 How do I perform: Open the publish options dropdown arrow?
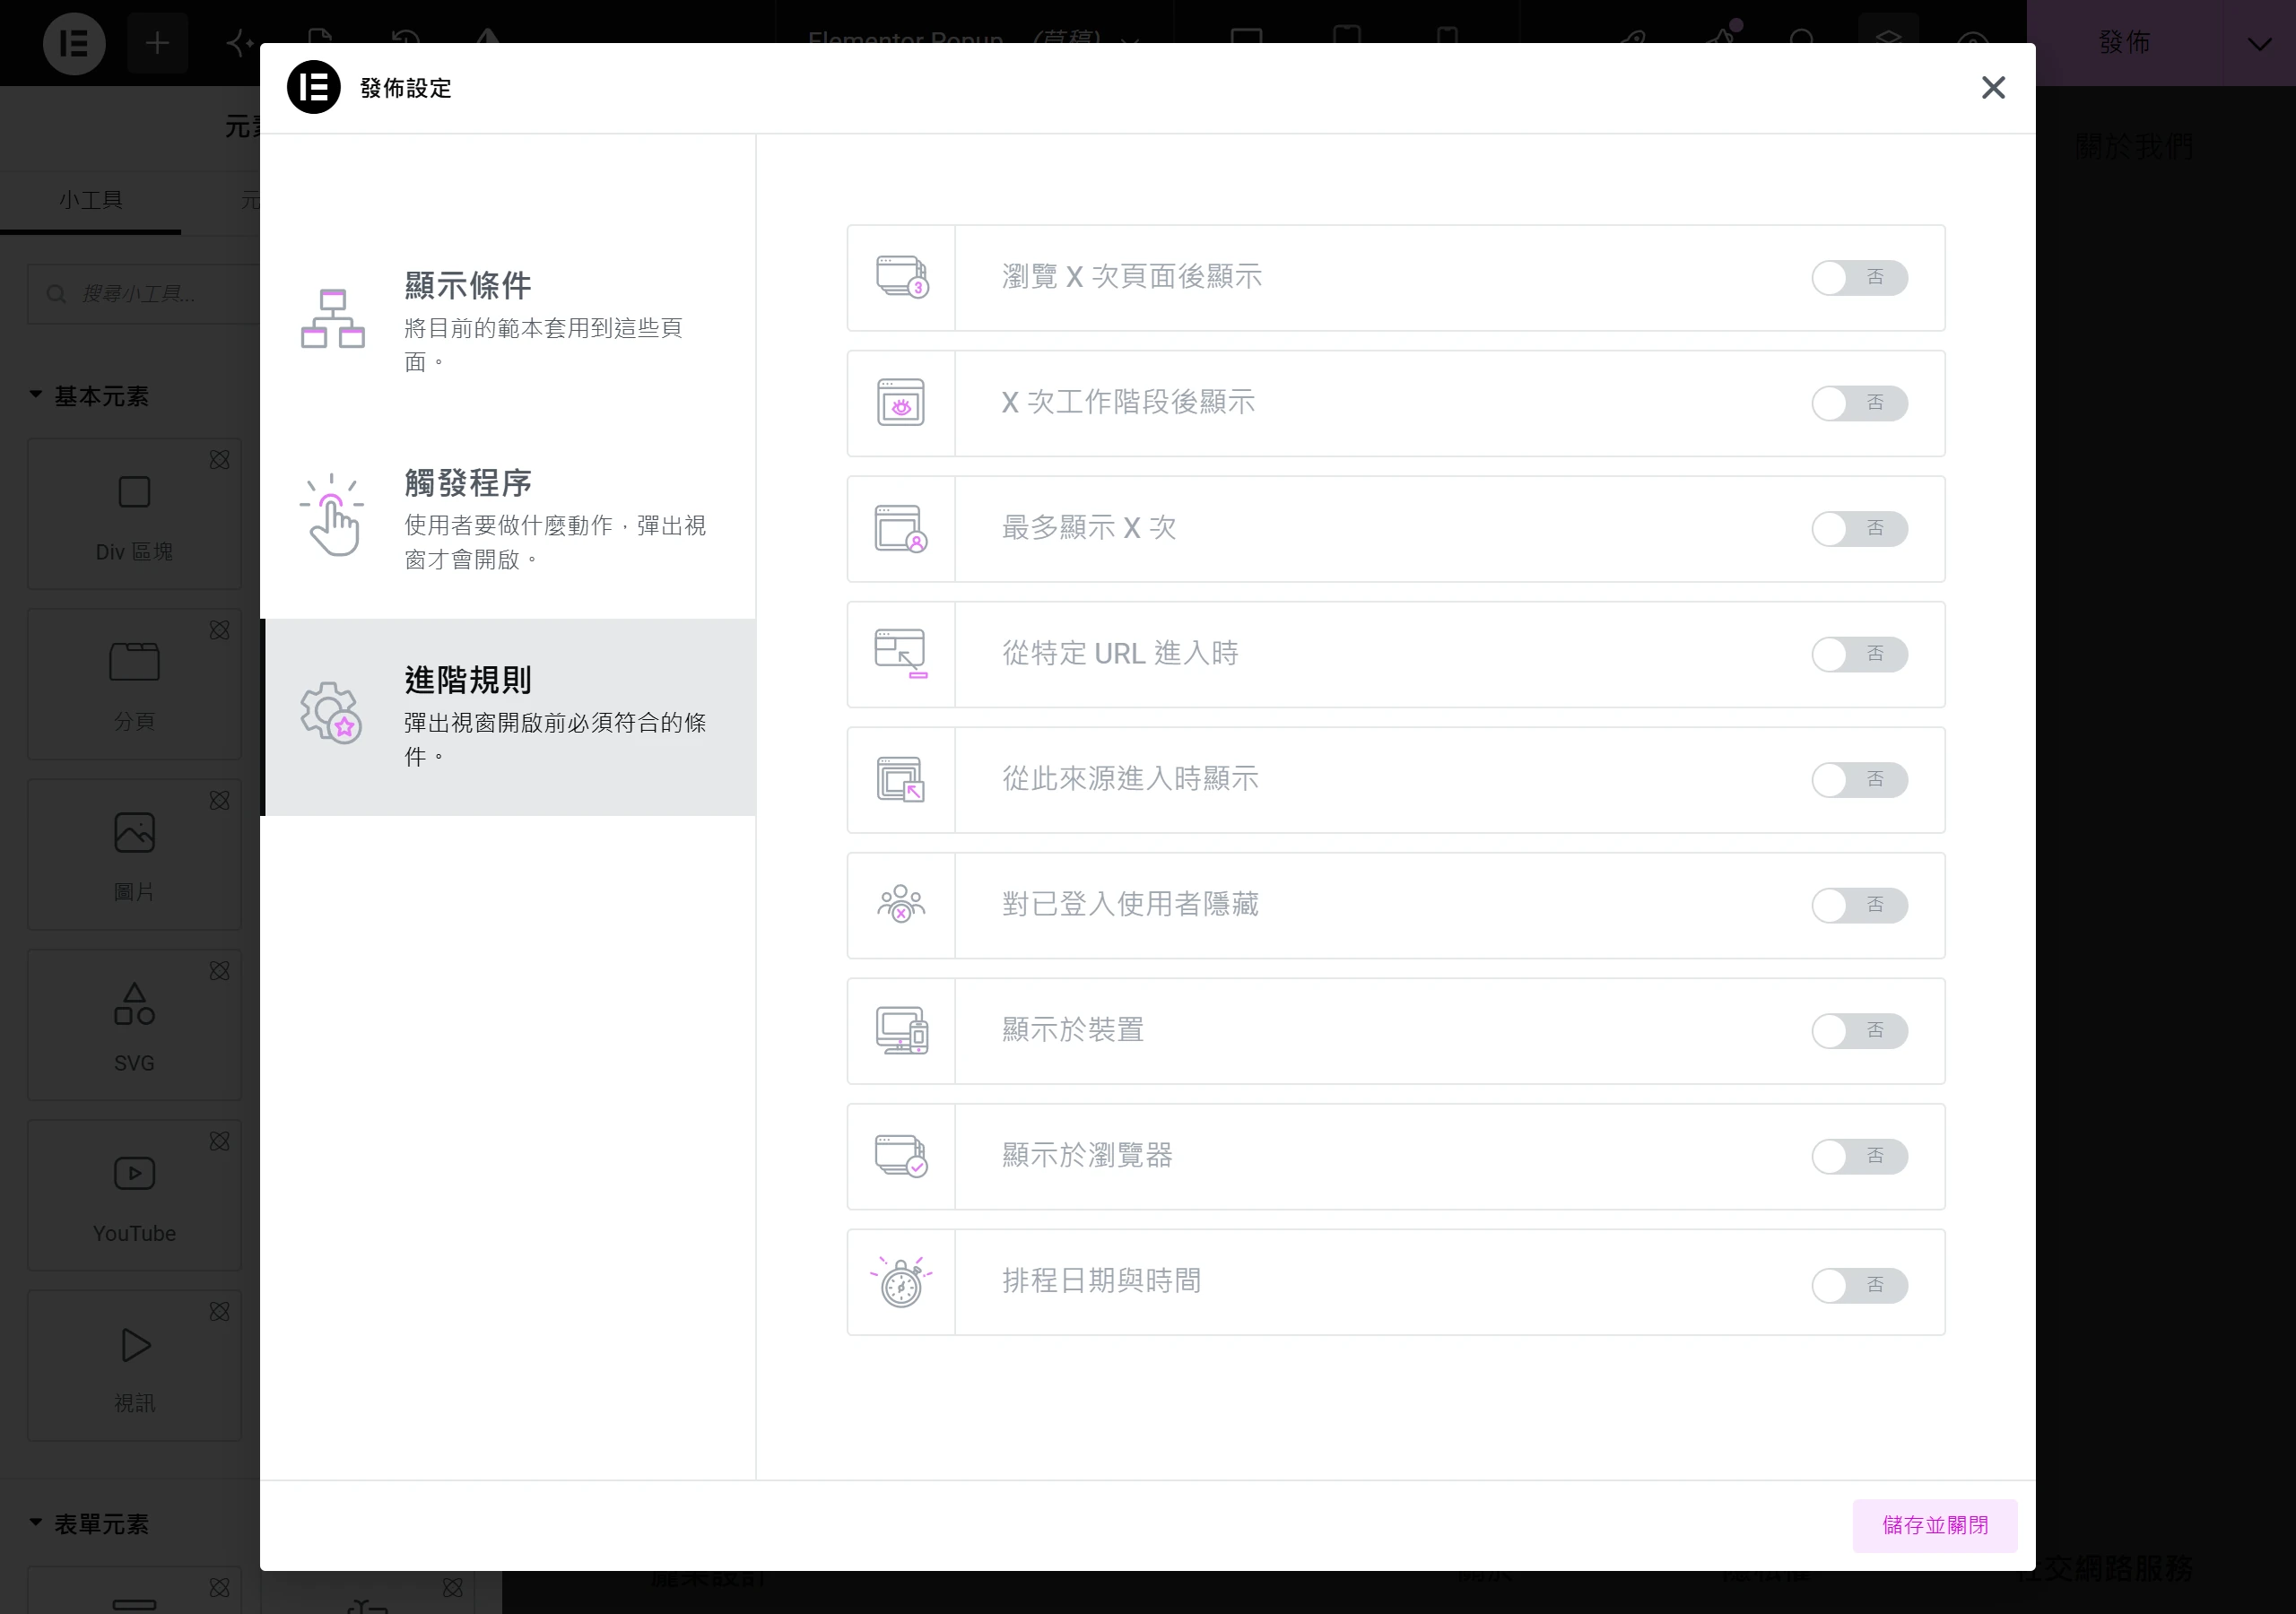click(x=2259, y=43)
